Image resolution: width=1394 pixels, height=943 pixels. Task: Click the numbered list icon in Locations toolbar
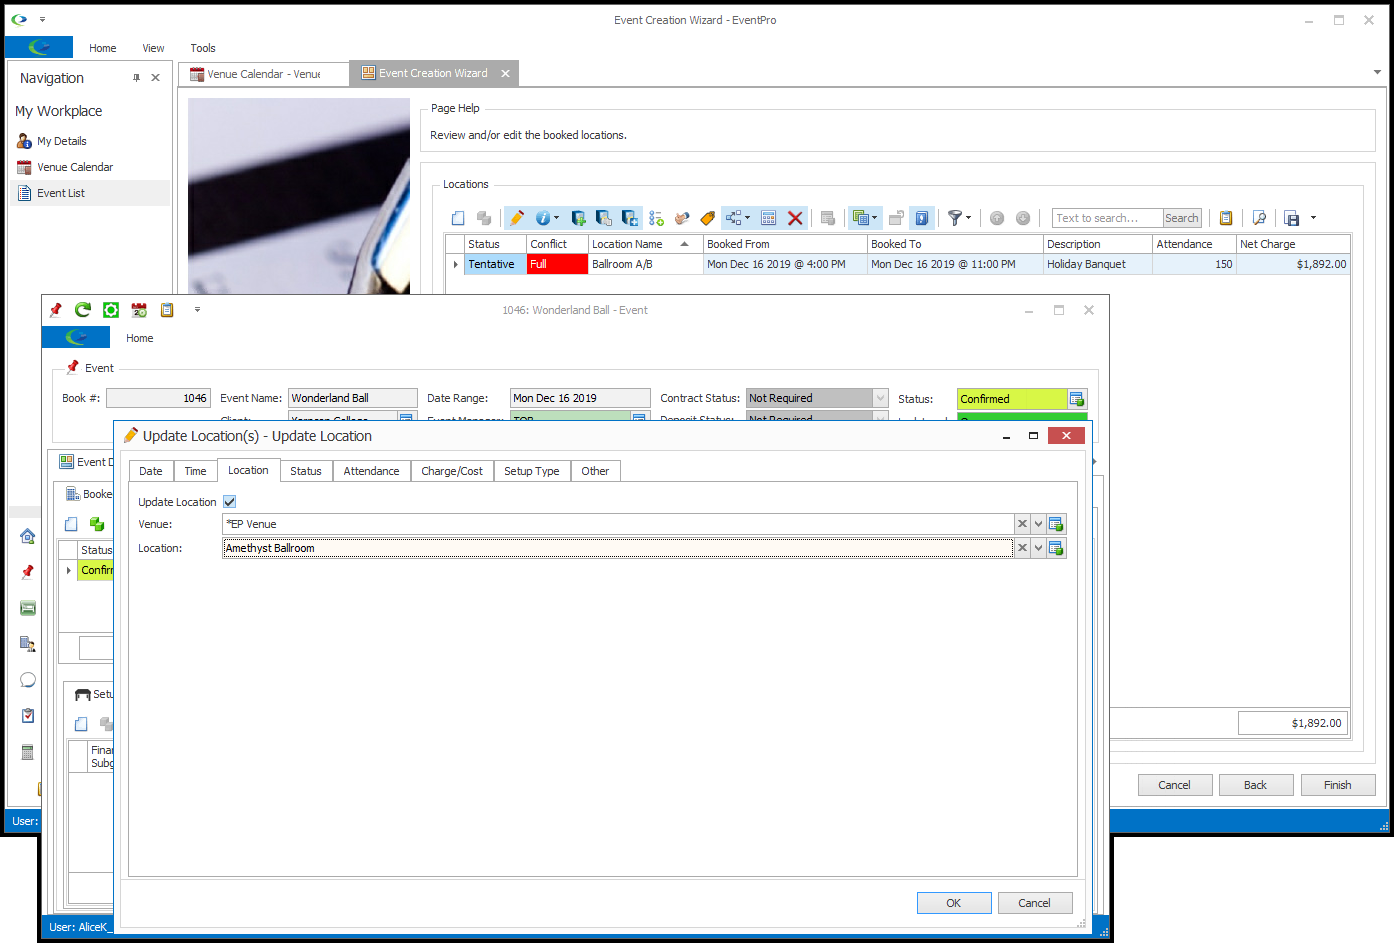656,218
